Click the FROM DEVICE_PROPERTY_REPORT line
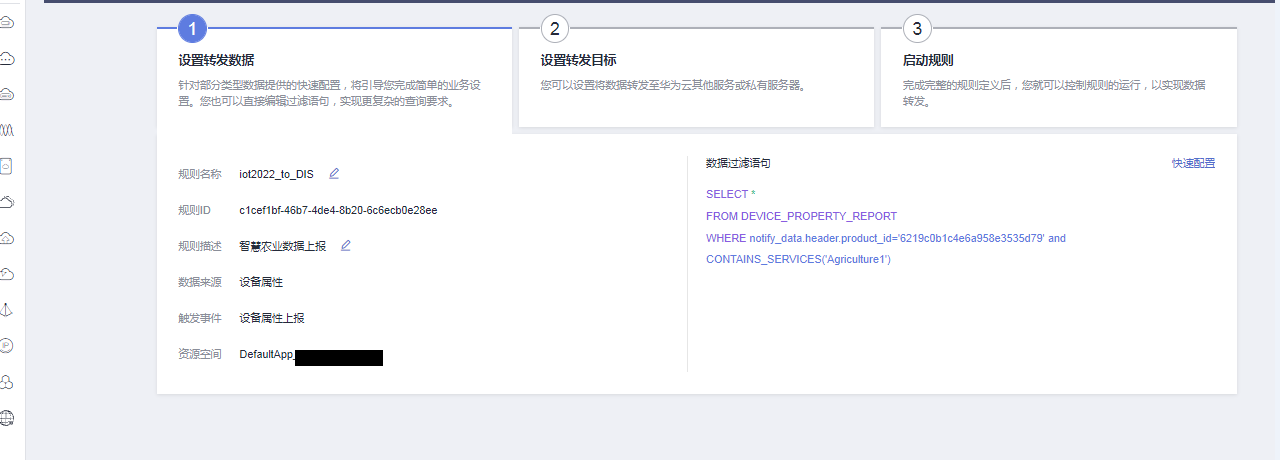This screenshot has width=1280, height=460. point(802,216)
